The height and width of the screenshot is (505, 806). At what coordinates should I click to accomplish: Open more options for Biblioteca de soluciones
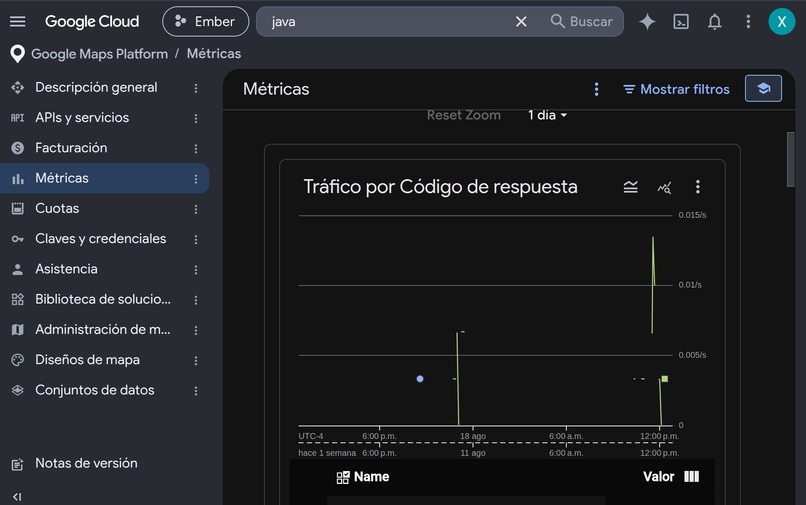coord(196,300)
